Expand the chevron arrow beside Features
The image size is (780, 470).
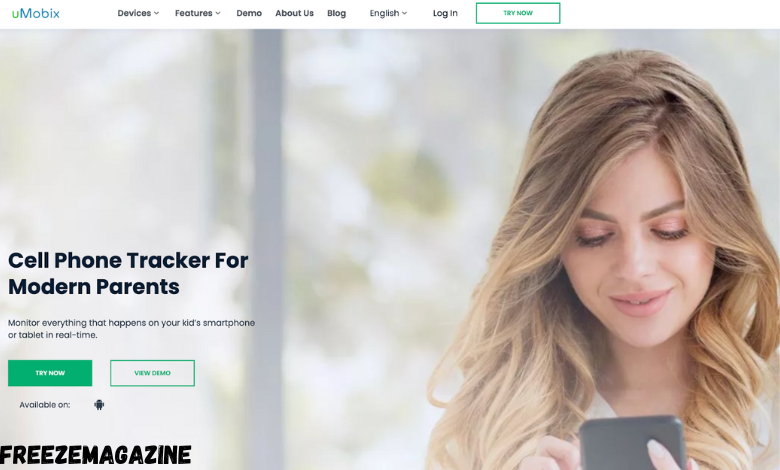click(218, 13)
